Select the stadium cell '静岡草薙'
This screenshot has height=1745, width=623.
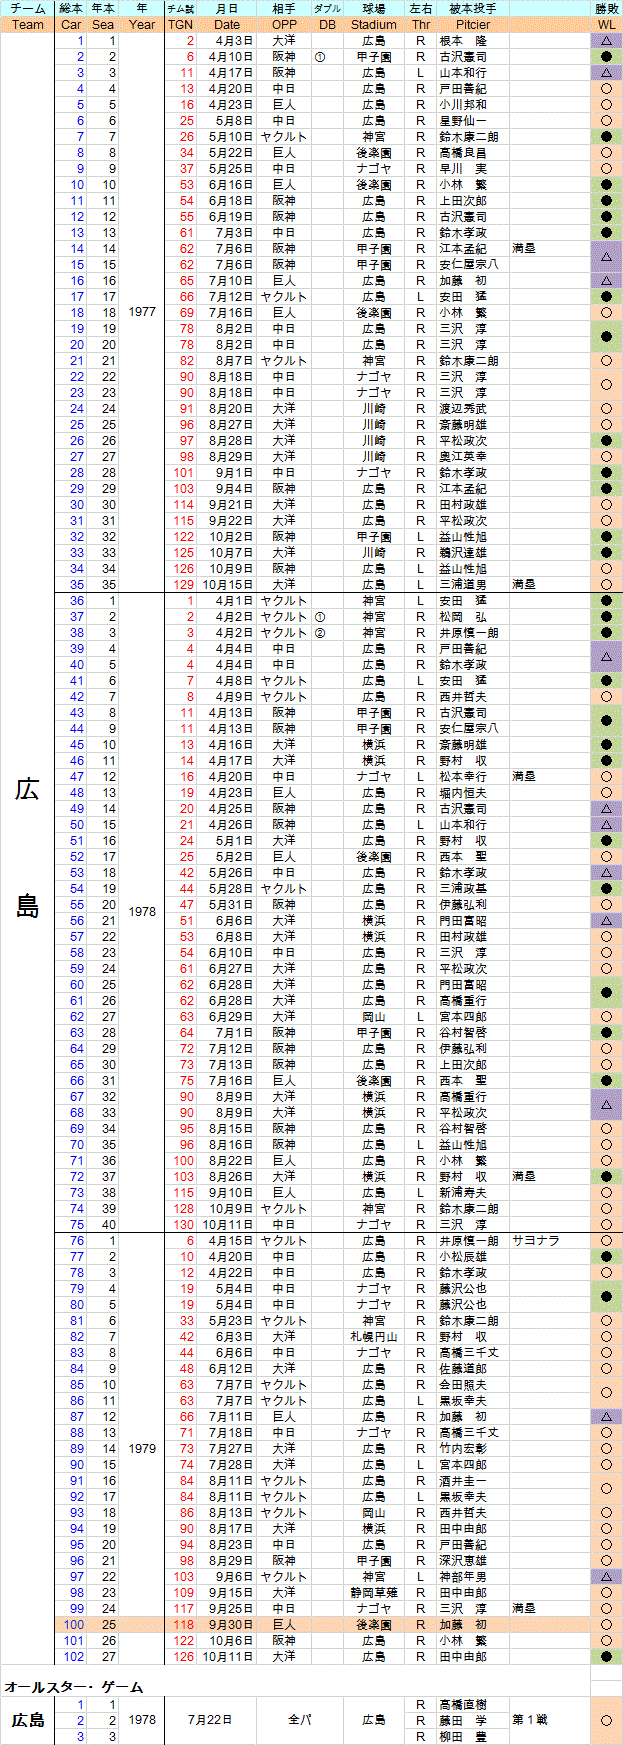tap(374, 1593)
